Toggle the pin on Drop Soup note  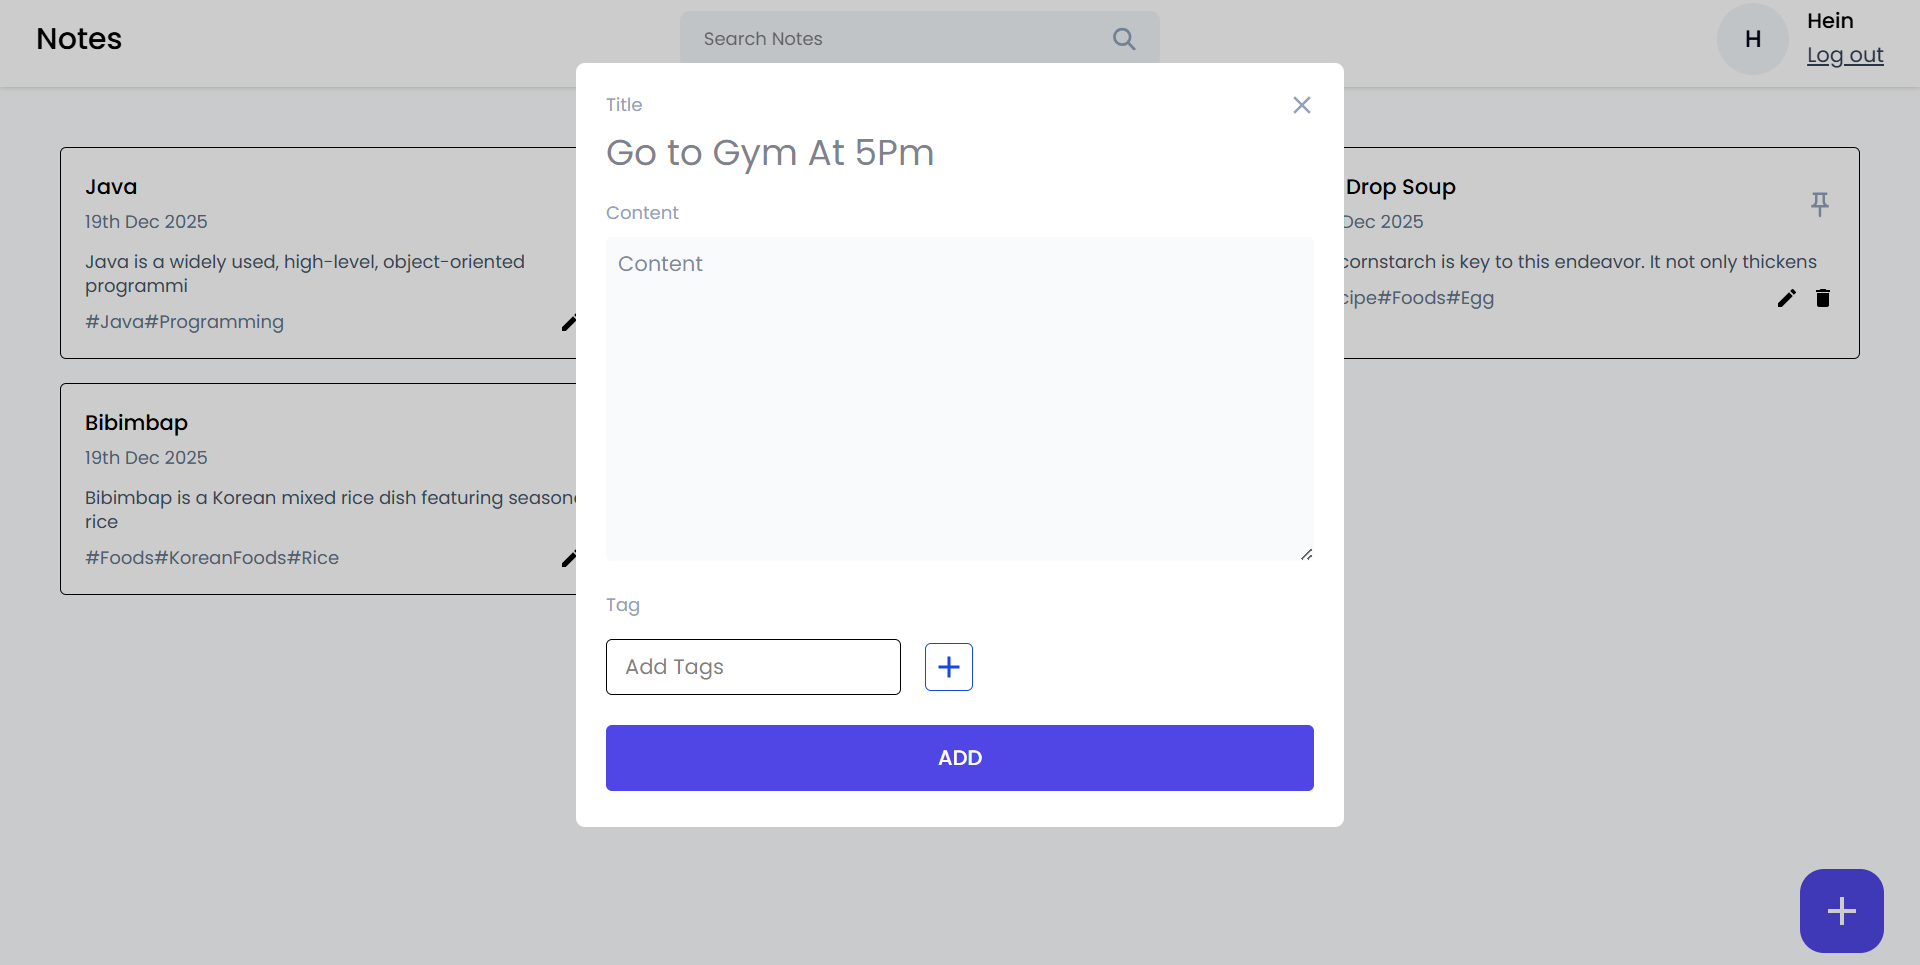pyautogui.click(x=1819, y=204)
